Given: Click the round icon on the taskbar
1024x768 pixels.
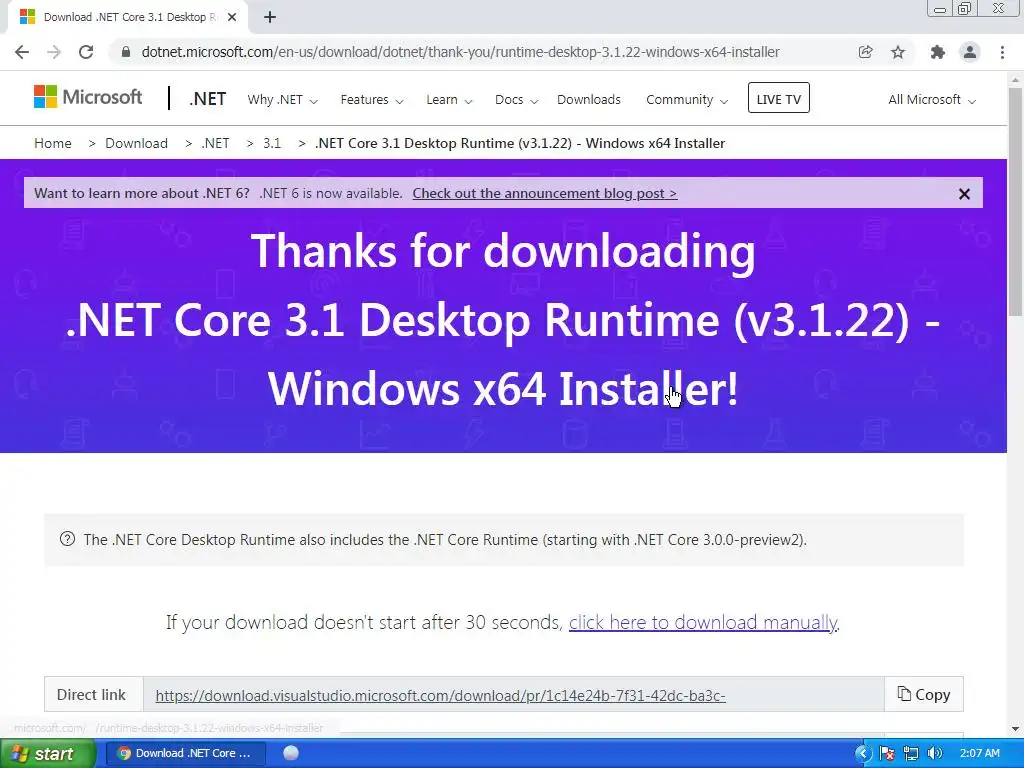Looking at the screenshot, I should (x=291, y=753).
